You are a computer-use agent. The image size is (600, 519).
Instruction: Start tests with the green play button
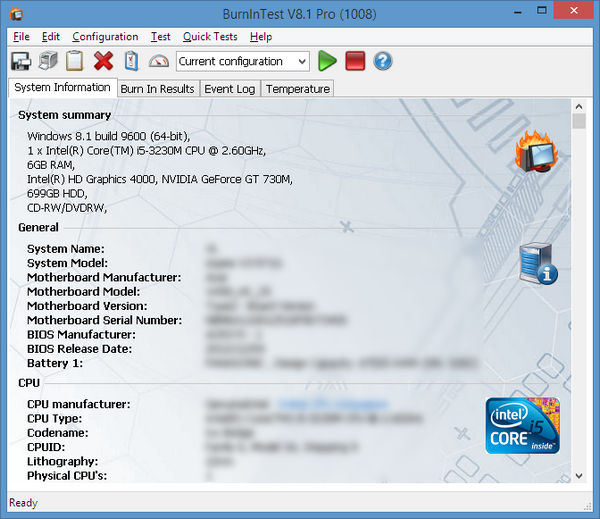click(x=327, y=61)
